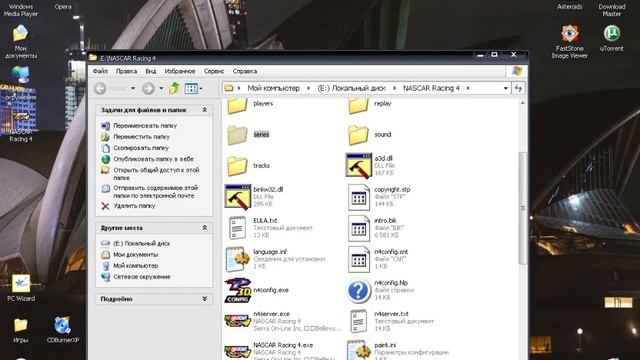
Task: Select language.inf setup file icon
Action: pos(238,259)
